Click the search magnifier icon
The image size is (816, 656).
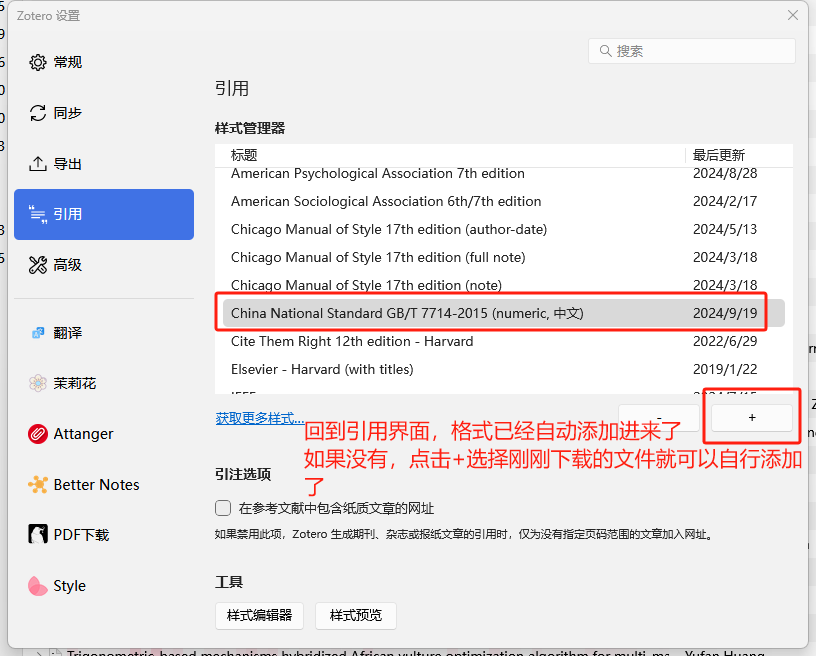(605, 50)
